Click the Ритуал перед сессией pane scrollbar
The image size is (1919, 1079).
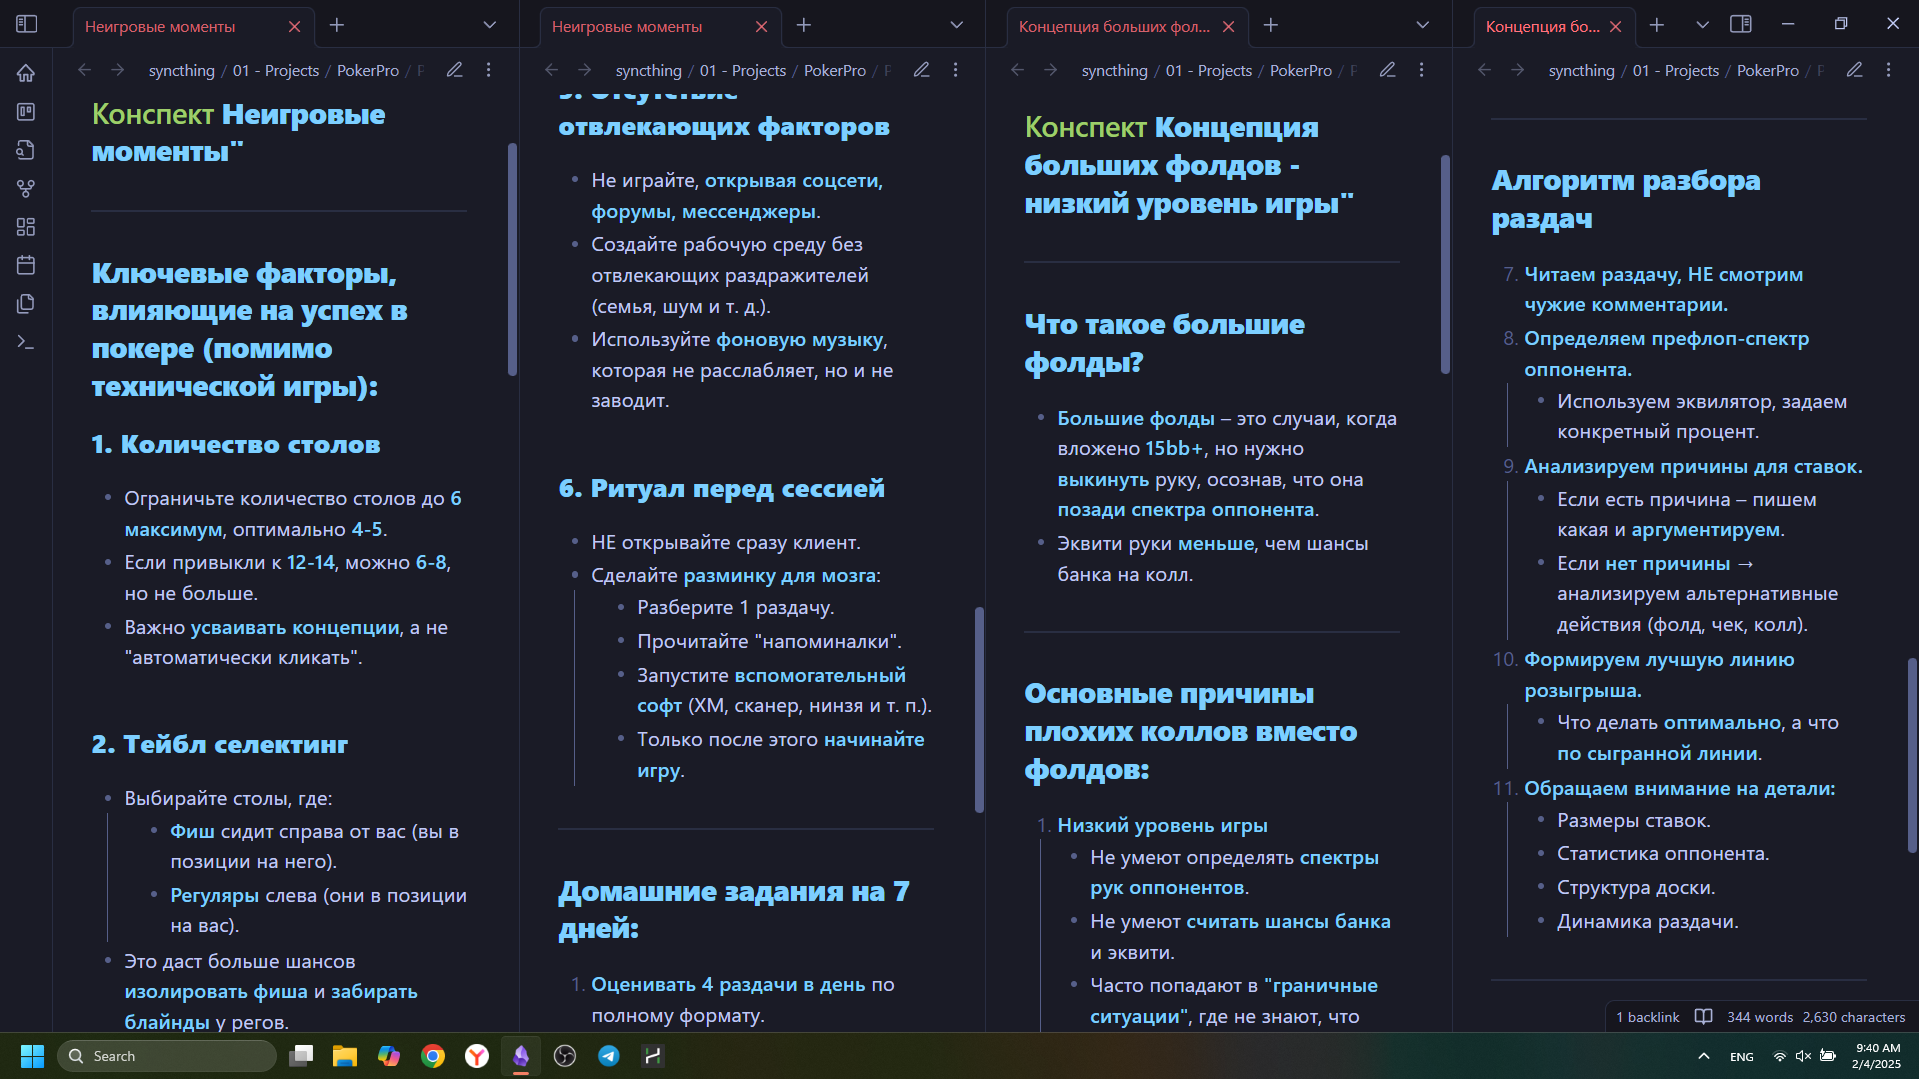point(979,710)
